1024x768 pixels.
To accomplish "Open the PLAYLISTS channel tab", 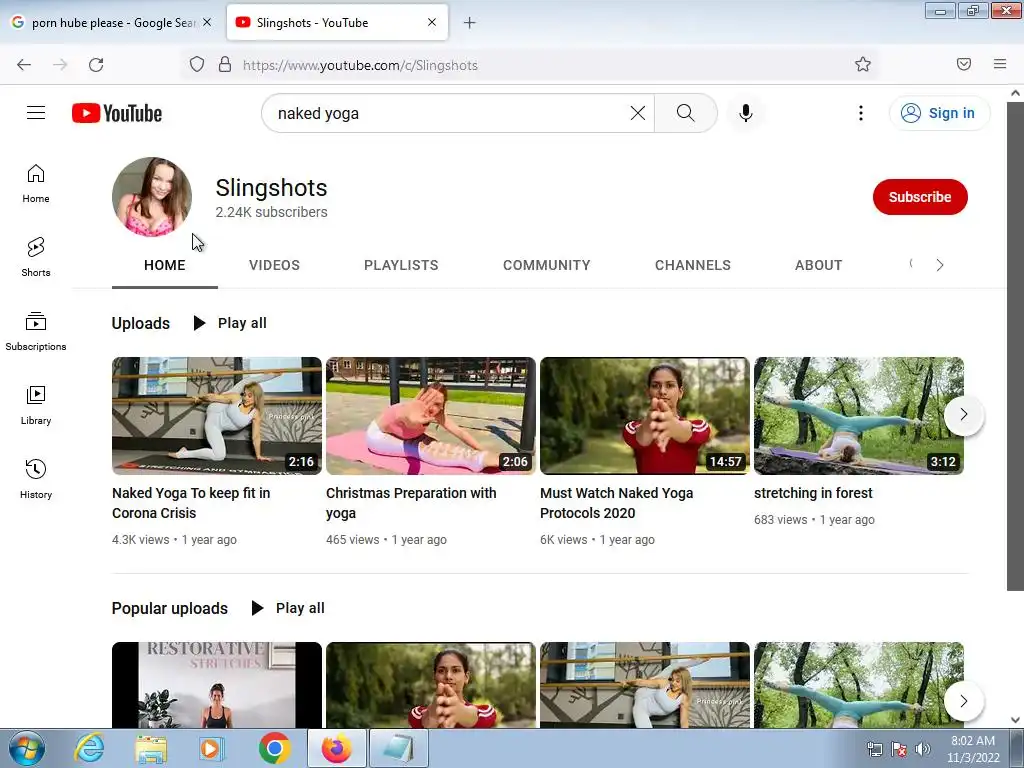I will tap(401, 265).
